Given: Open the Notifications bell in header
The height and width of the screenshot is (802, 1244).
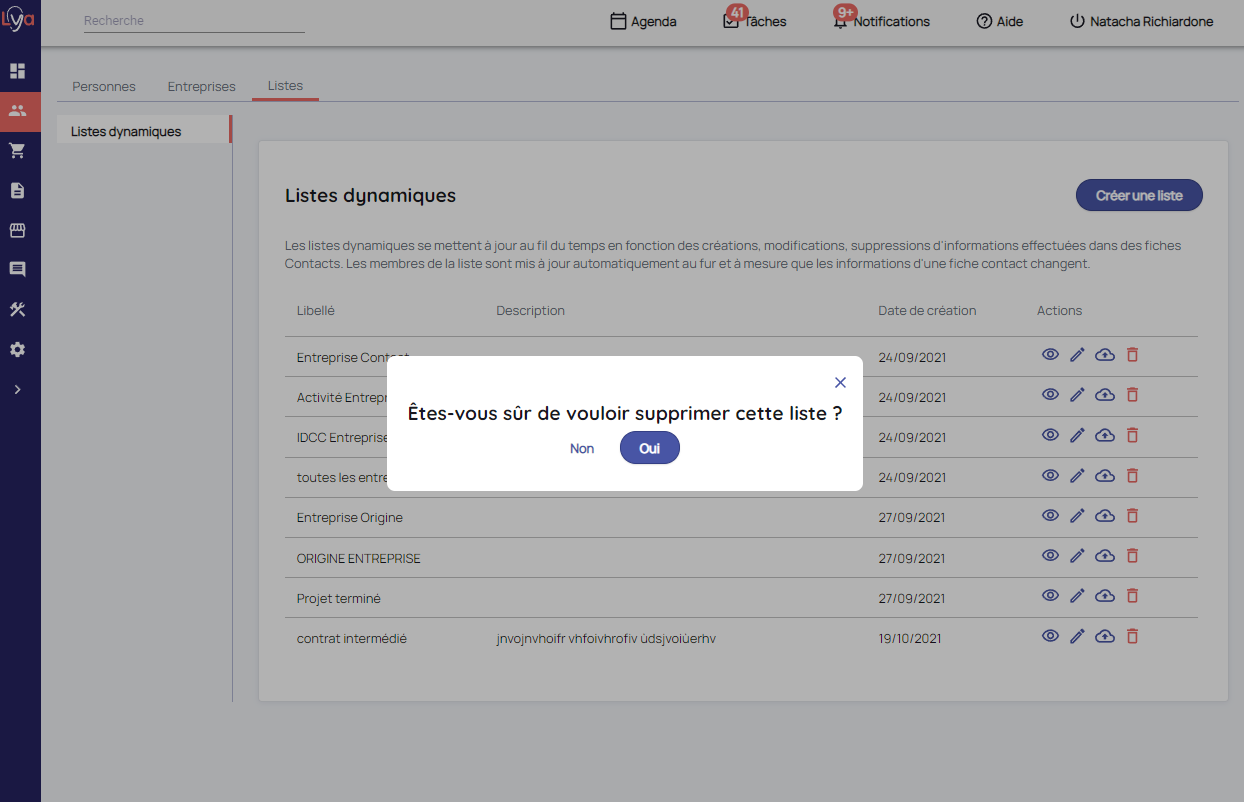Looking at the screenshot, I should [x=881, y=21].
